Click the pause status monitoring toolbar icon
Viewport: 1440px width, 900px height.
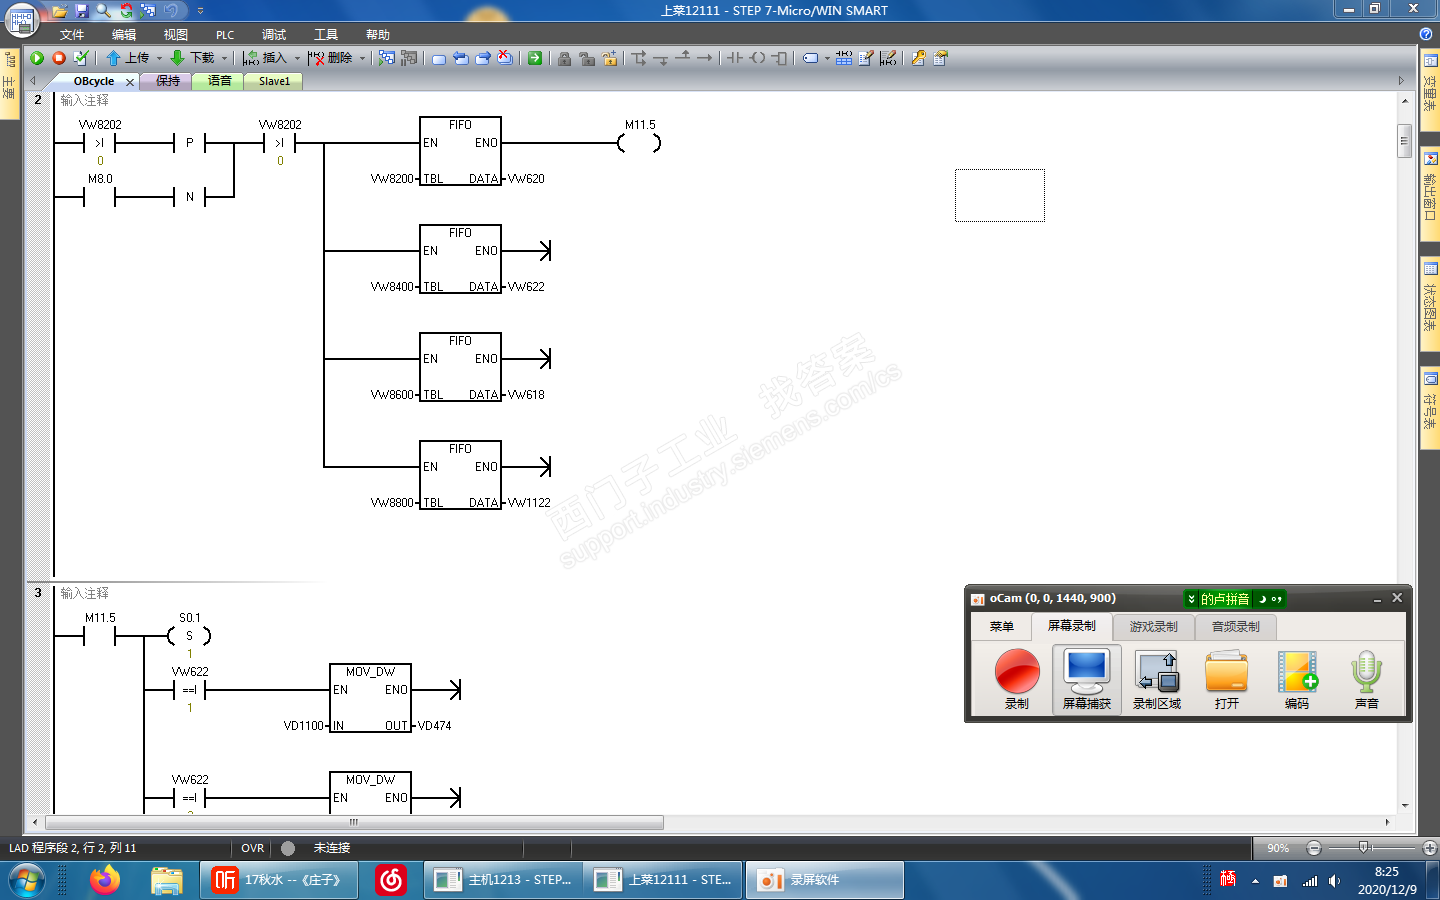click(x=409, y=58)
